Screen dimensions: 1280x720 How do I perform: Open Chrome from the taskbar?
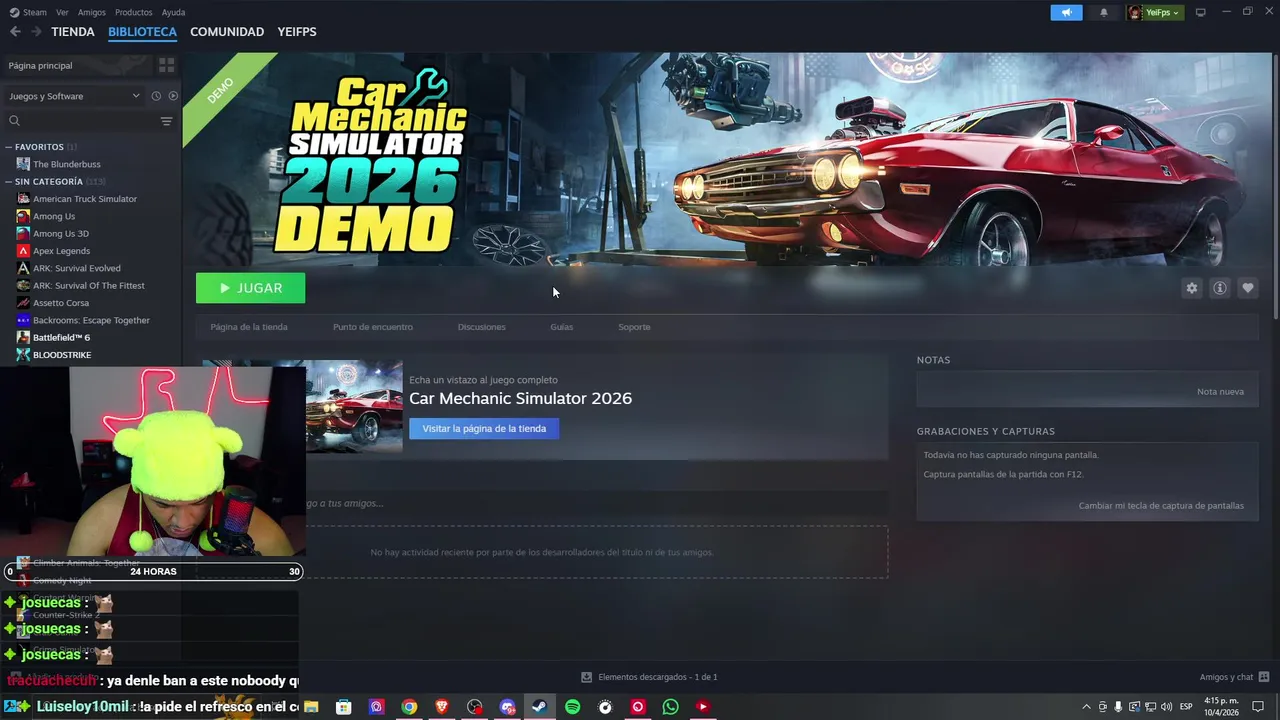pyautogui.click(x=409, y=707)
